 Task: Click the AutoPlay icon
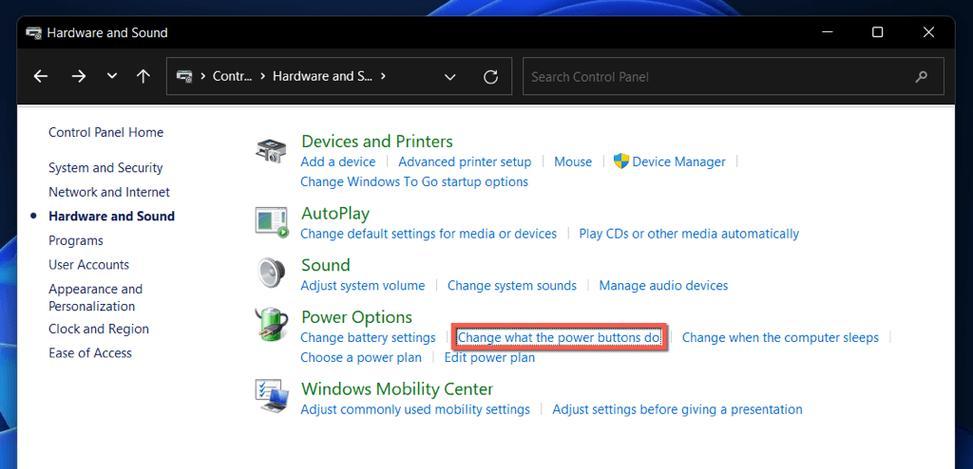(272, 223)
